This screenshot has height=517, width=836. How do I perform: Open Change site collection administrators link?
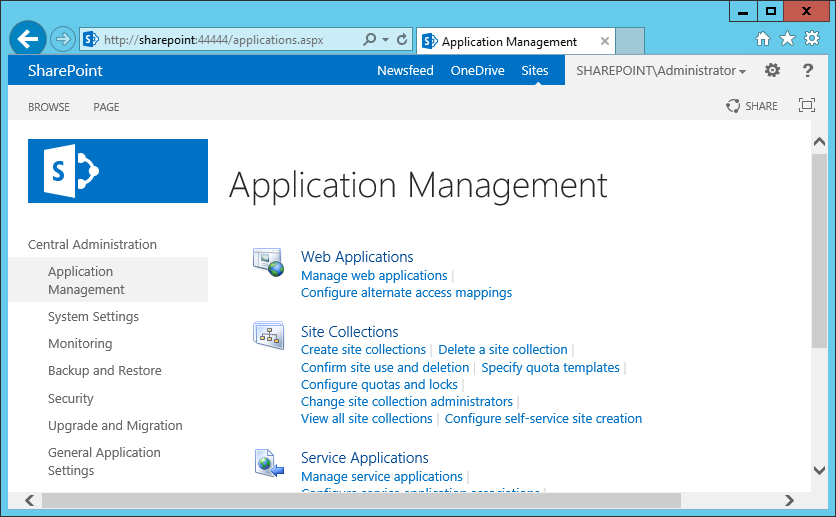(406, 402)
